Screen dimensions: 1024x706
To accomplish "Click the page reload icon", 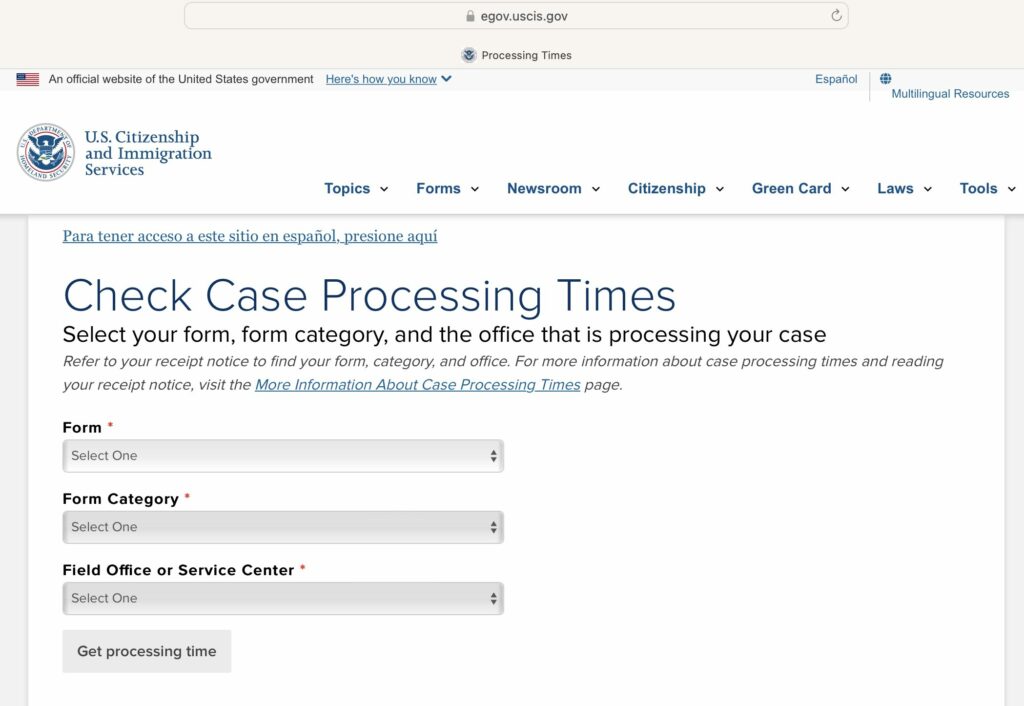I will click(x=835, y=15).
